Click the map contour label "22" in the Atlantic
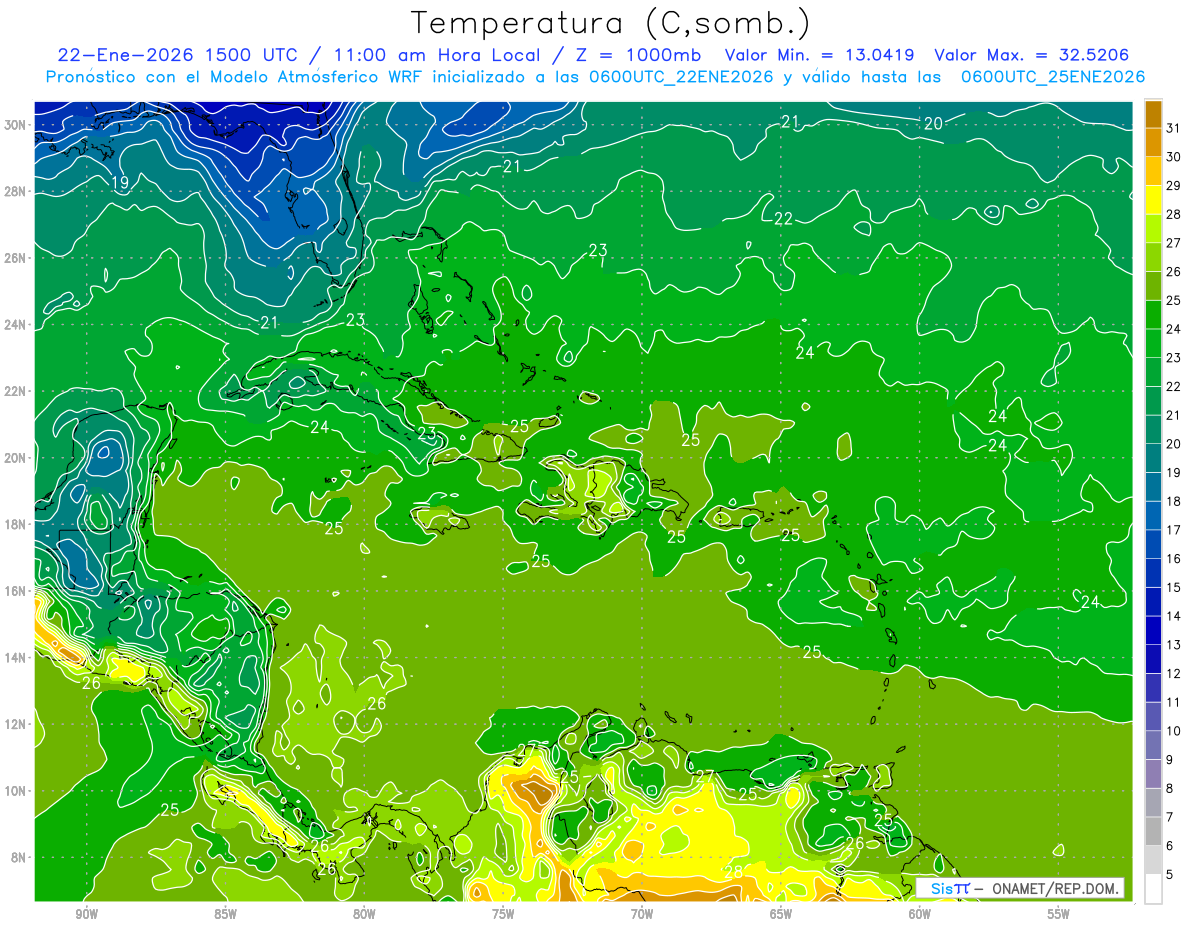The width and height of the screenshot is (1200, 927). [783, 218]
